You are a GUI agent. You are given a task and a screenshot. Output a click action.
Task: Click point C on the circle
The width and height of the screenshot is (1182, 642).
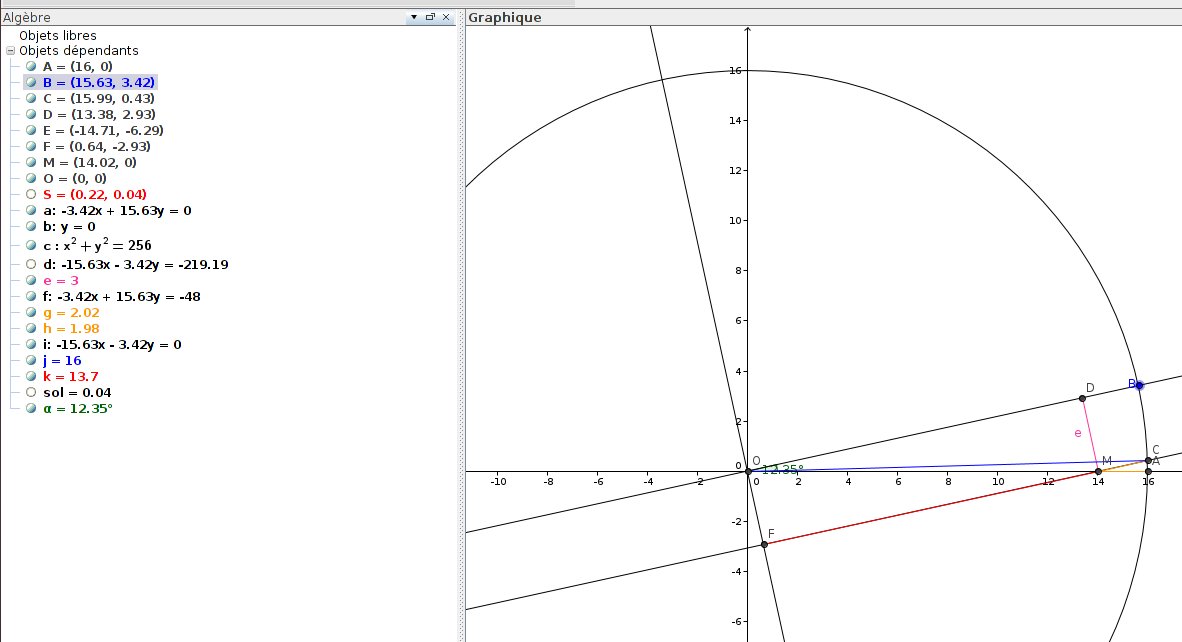pyautogui.click(x=1148, y=460)
